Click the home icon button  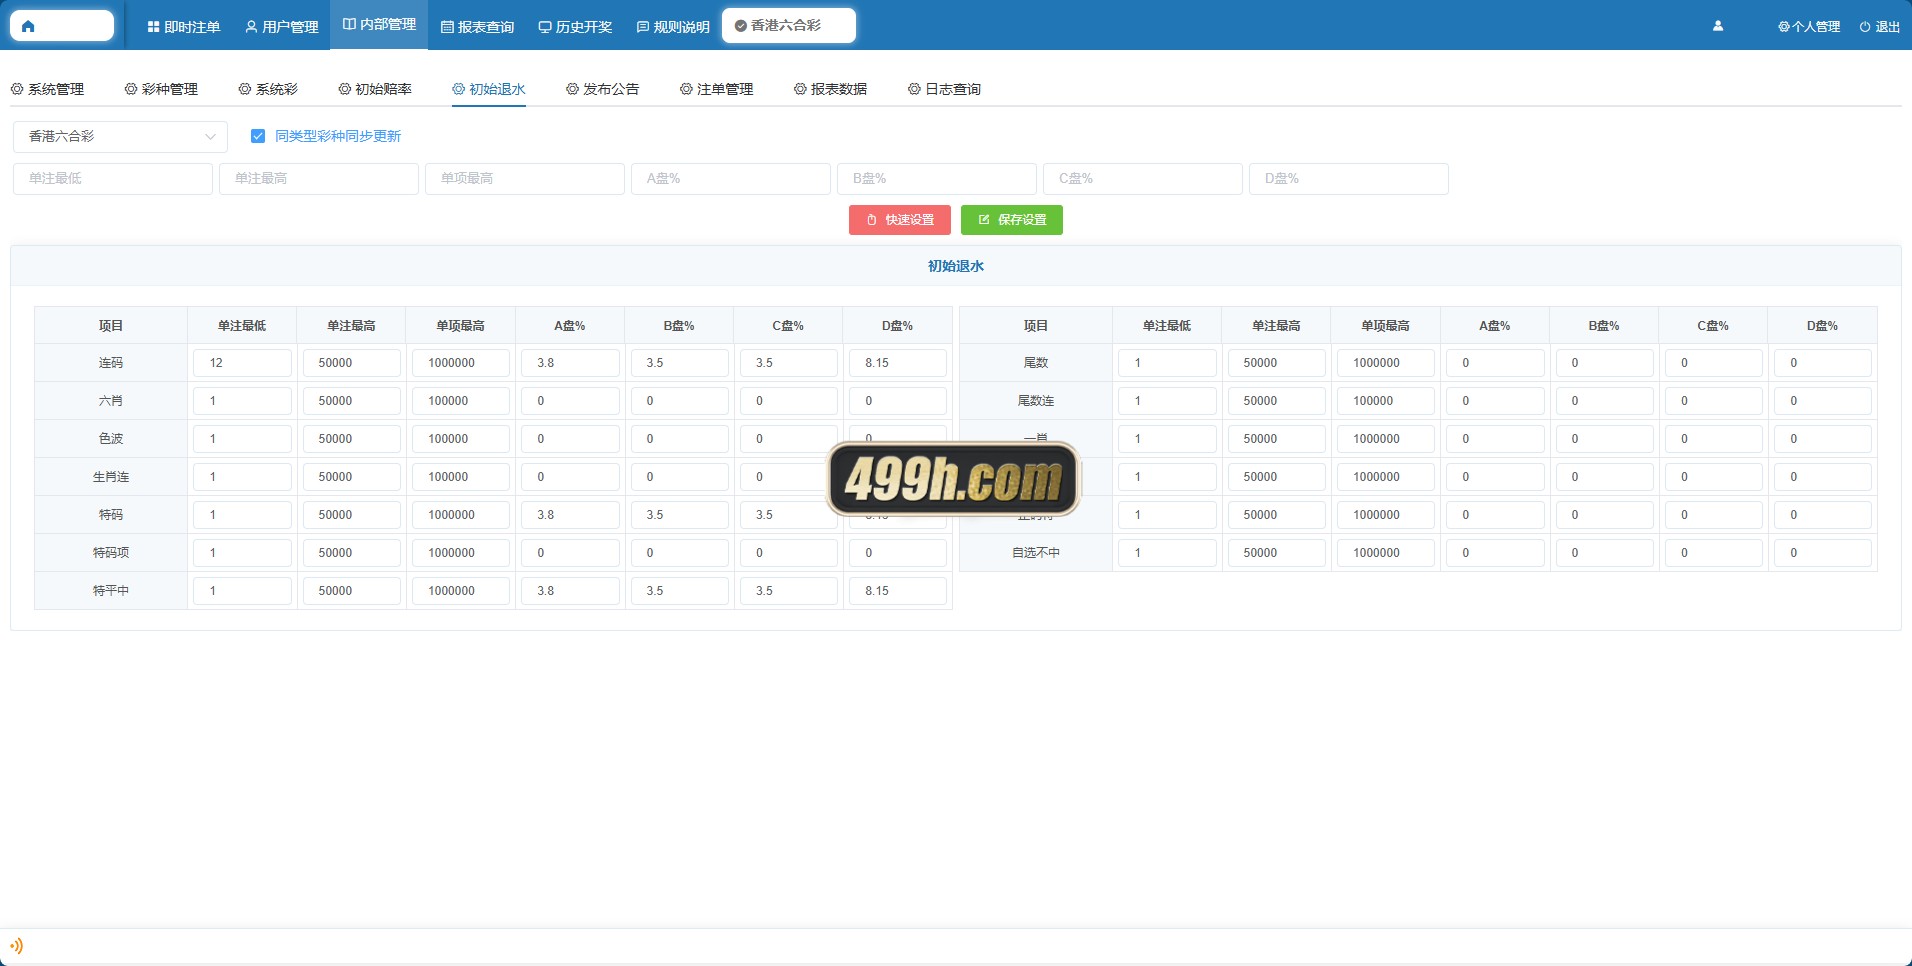coord(62,26)
